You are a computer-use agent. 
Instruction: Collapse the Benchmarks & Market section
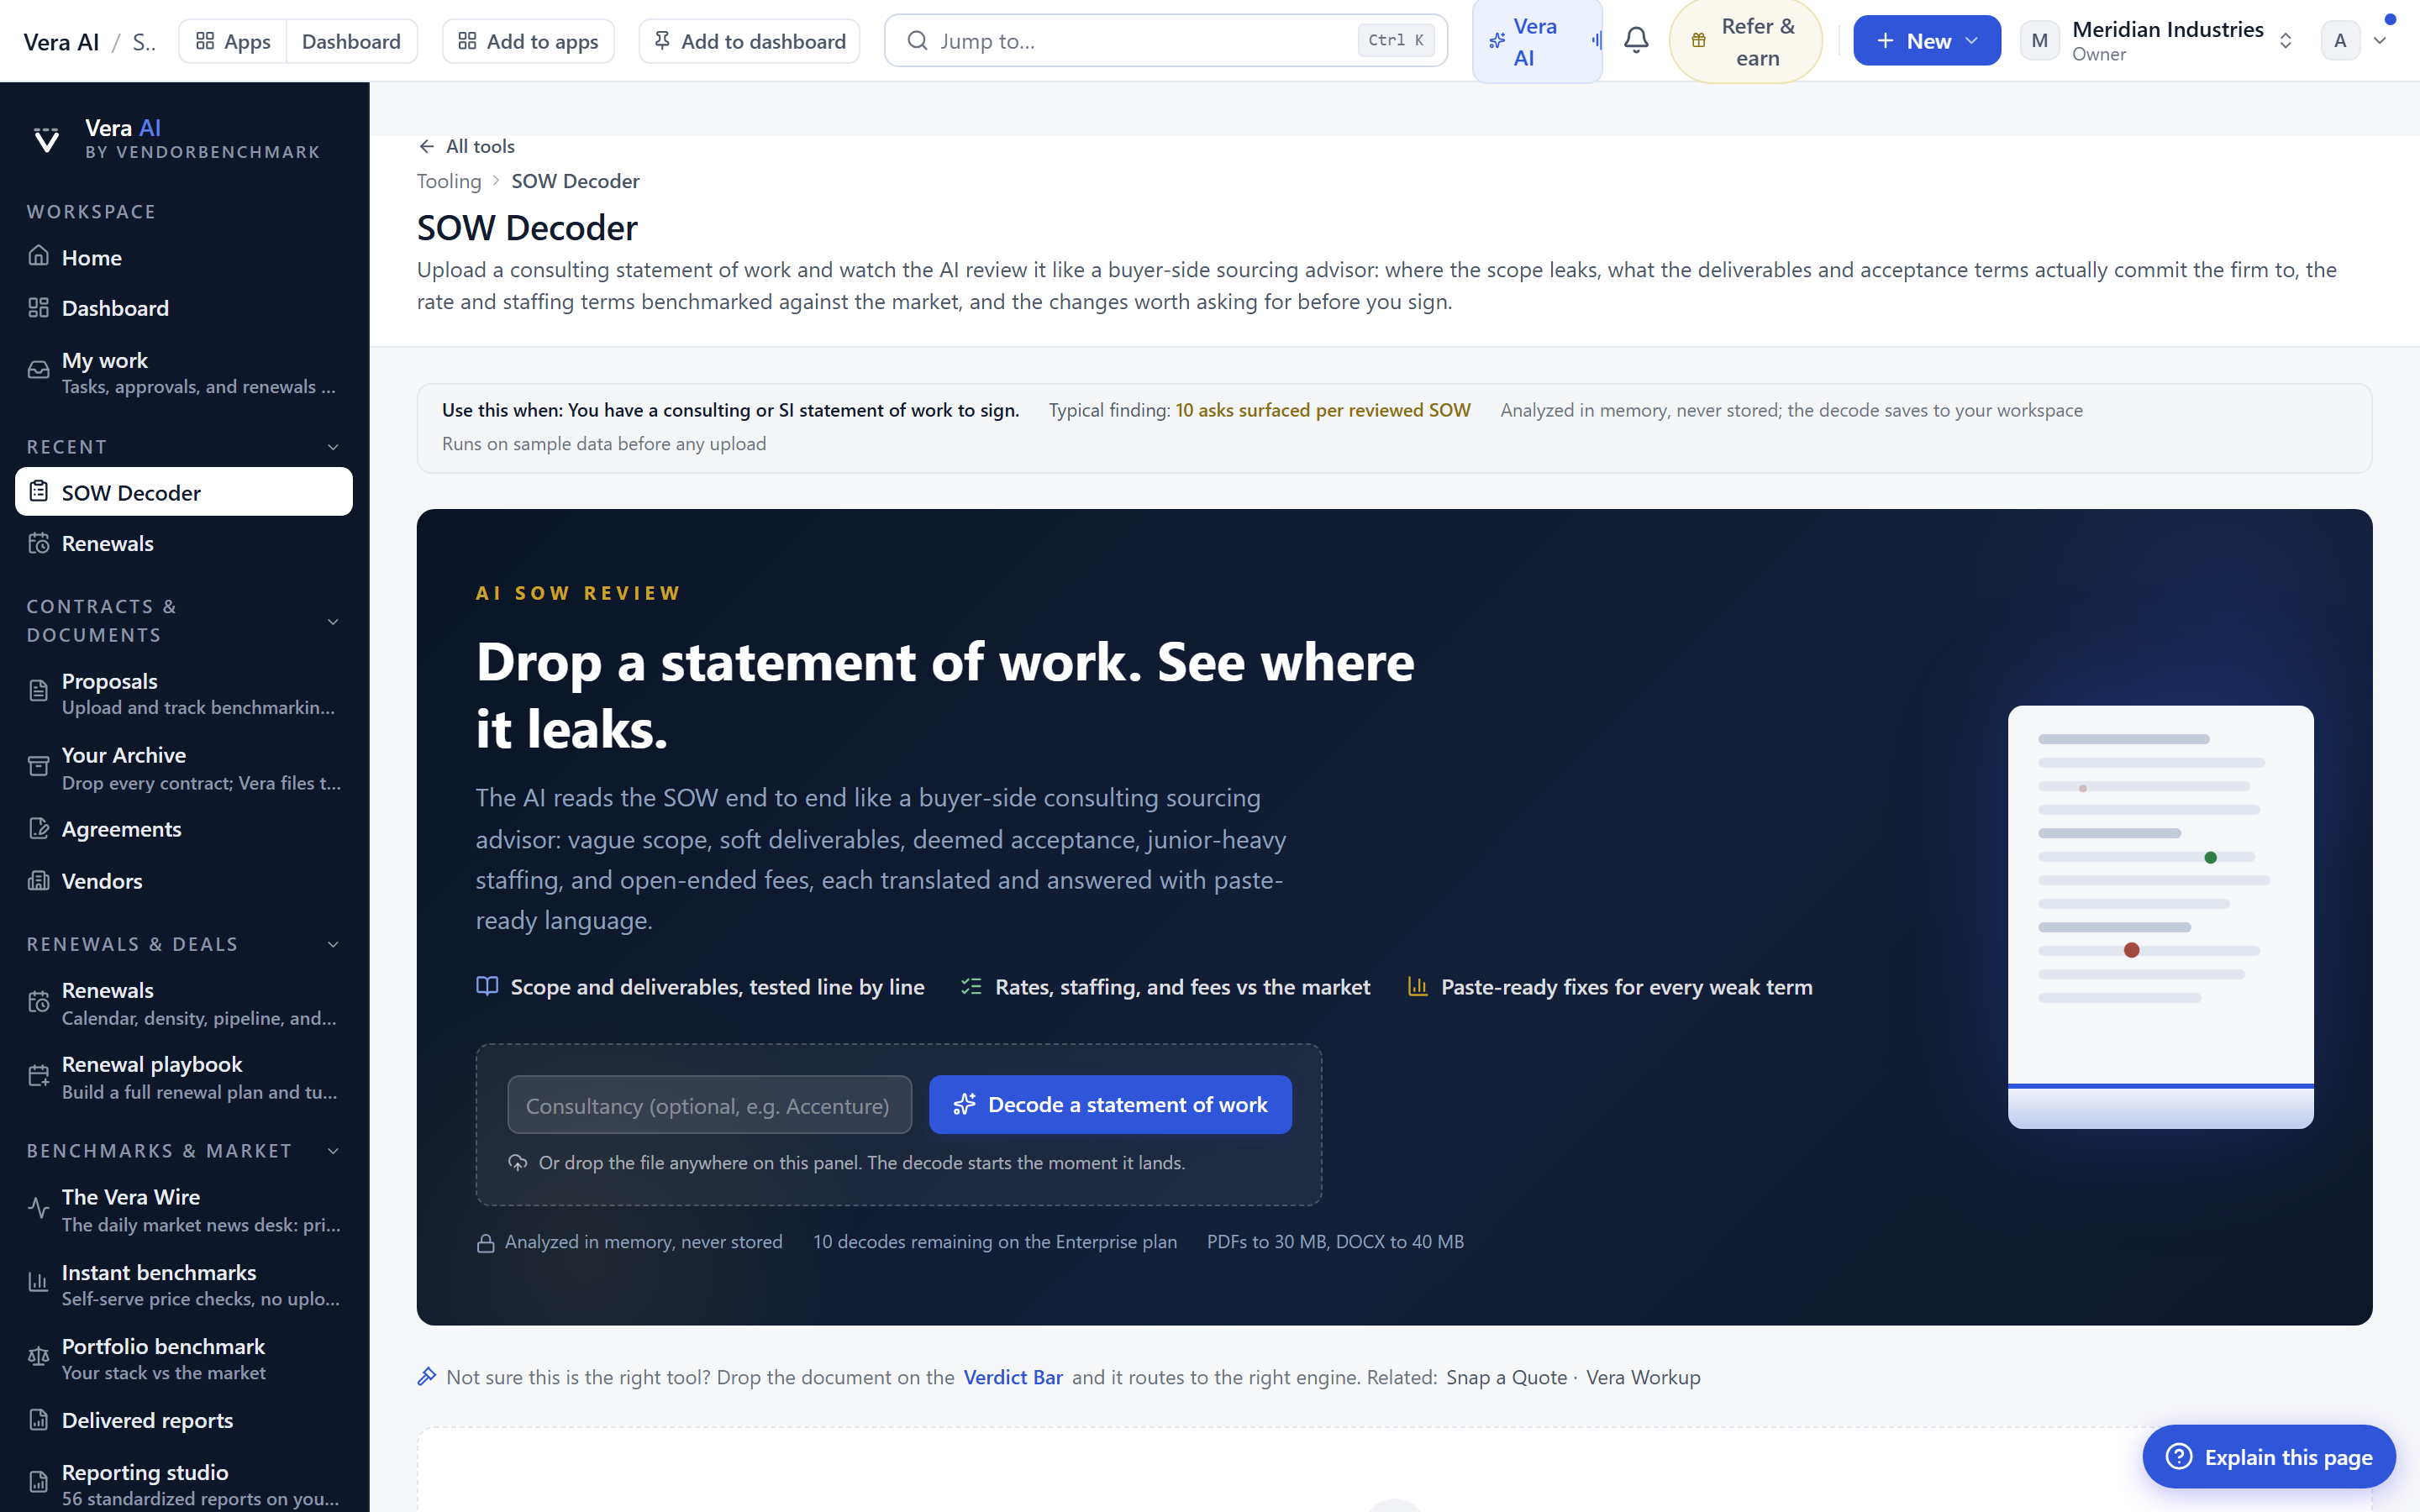coord(333,1151)
